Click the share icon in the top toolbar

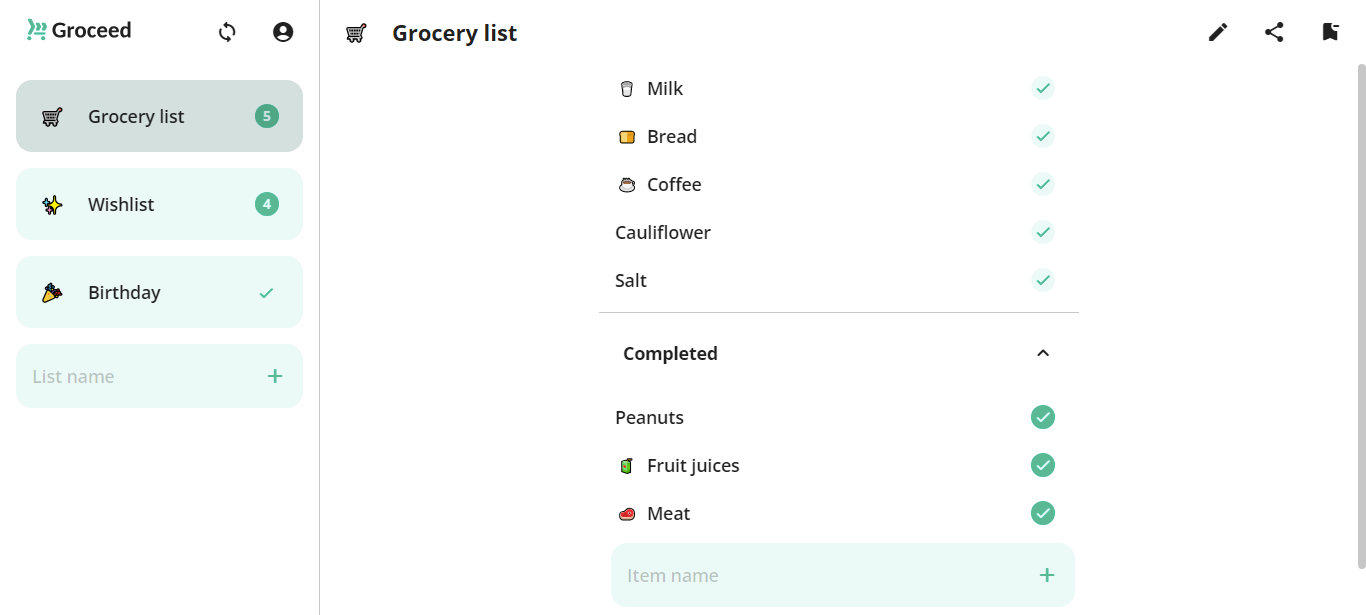pyautogui.click(x=1274, y=32)
